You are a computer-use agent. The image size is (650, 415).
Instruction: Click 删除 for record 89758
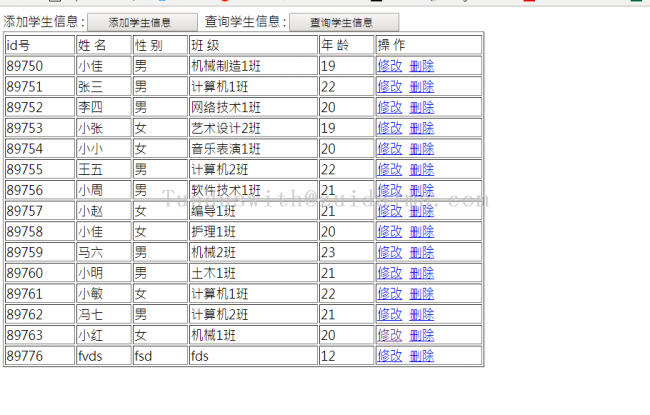422,231
